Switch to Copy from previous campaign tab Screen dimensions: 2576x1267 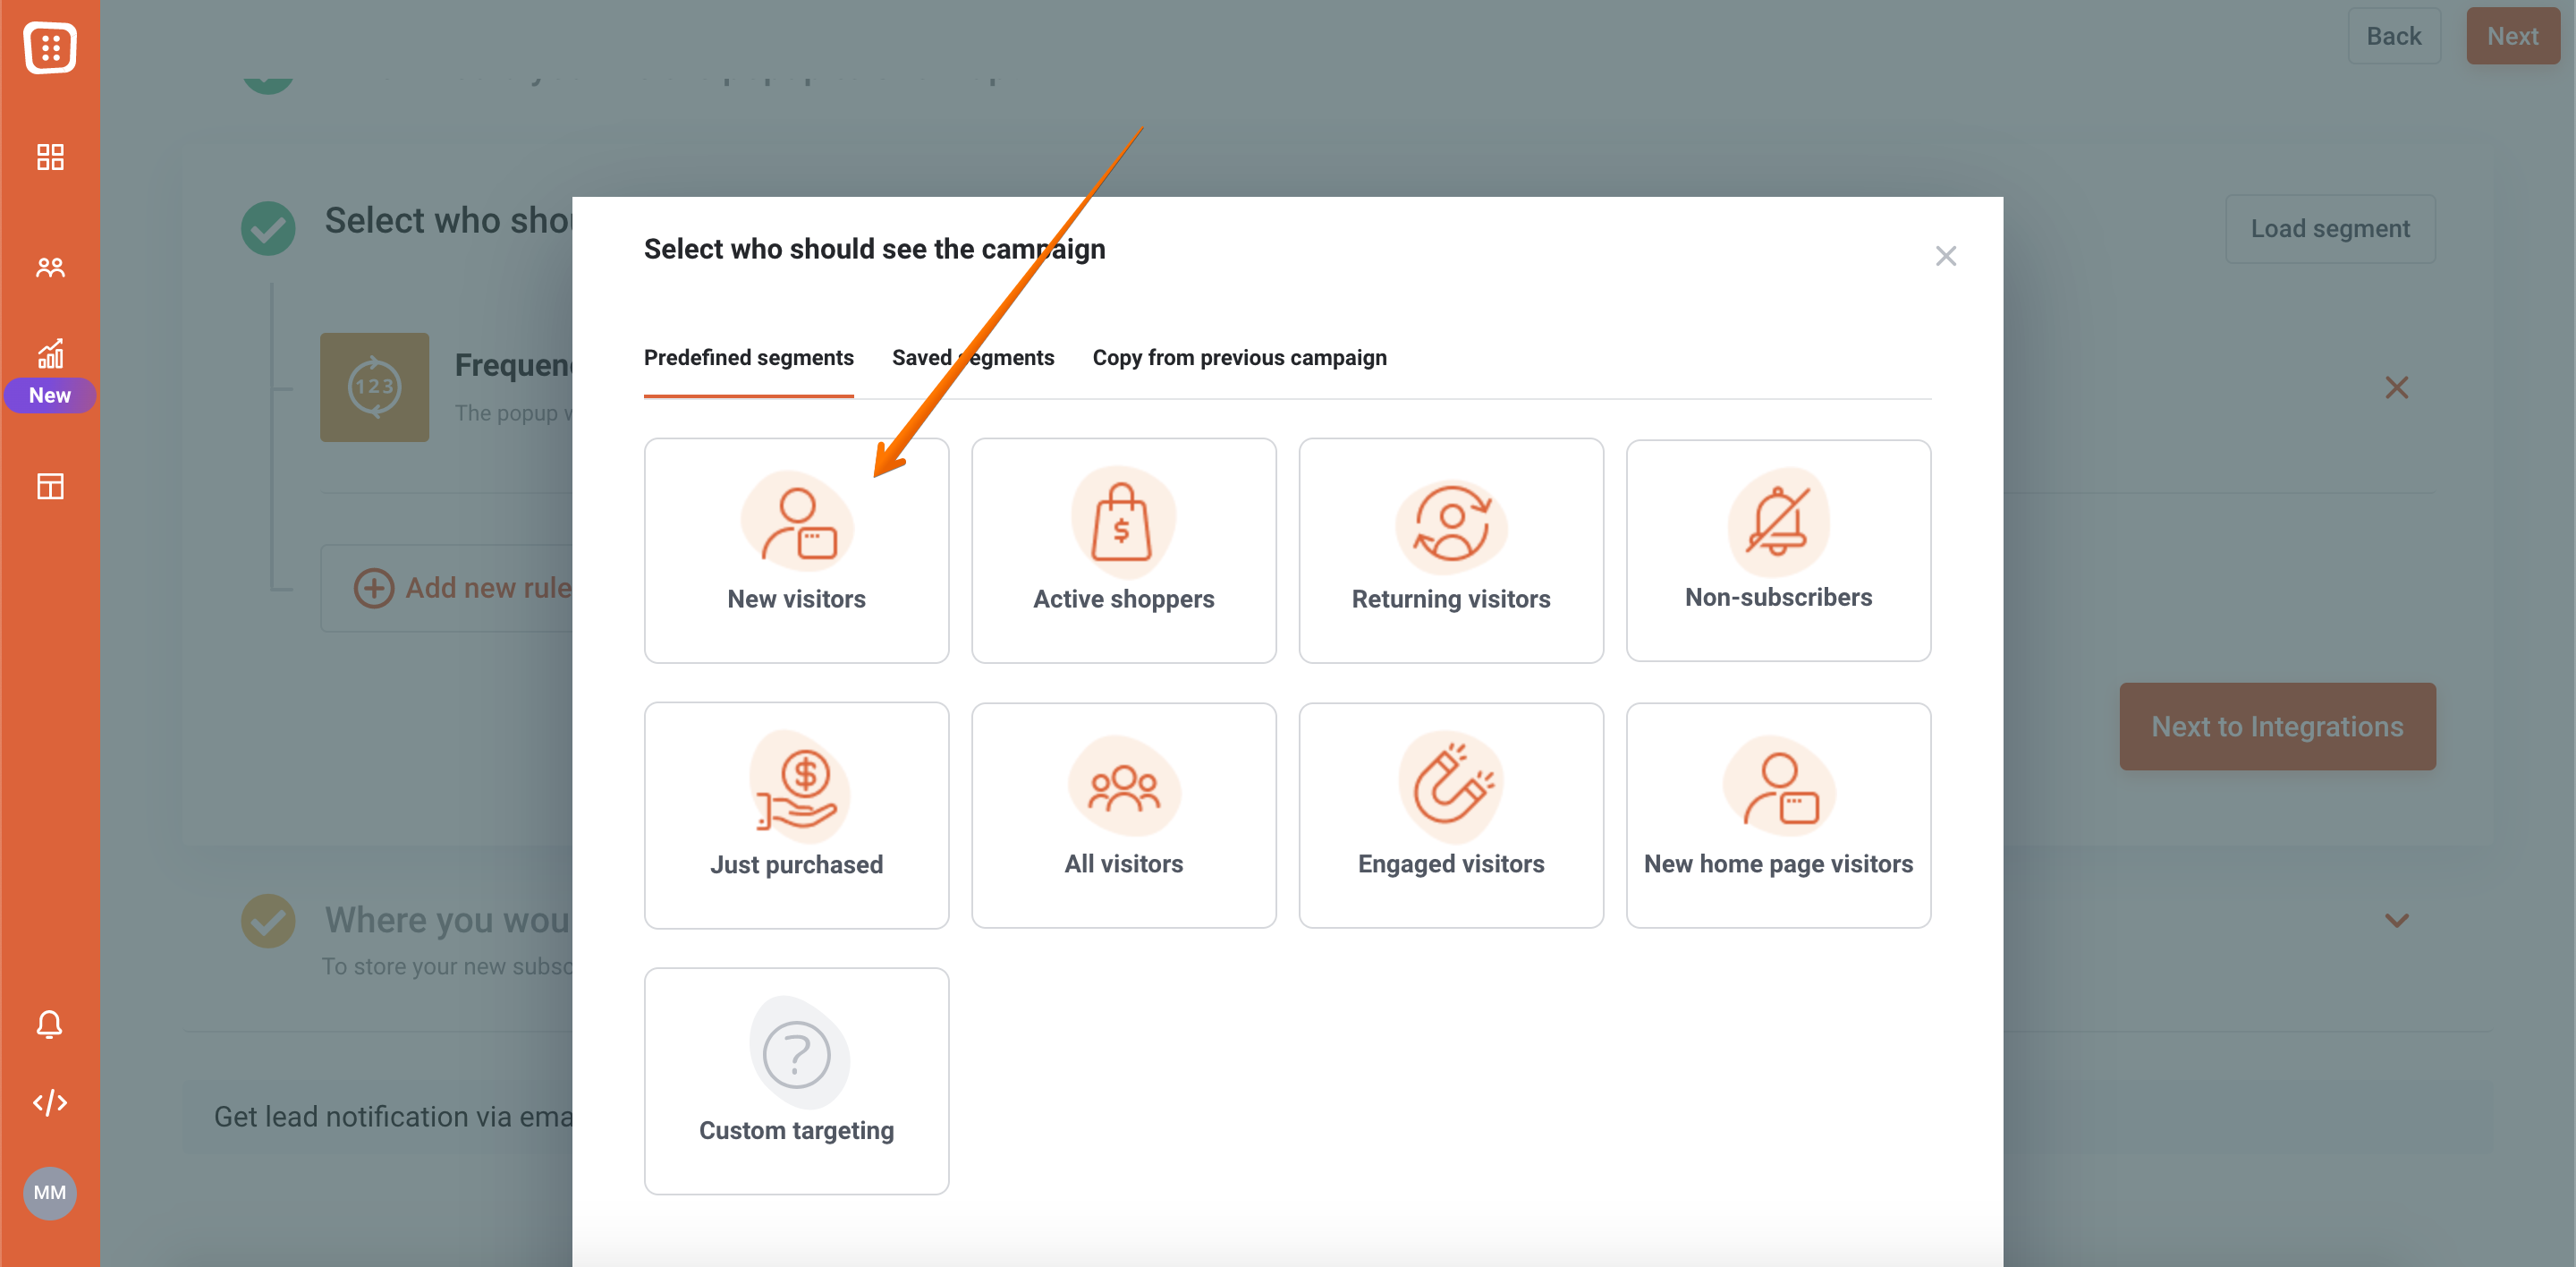(x=1239, y=358)
